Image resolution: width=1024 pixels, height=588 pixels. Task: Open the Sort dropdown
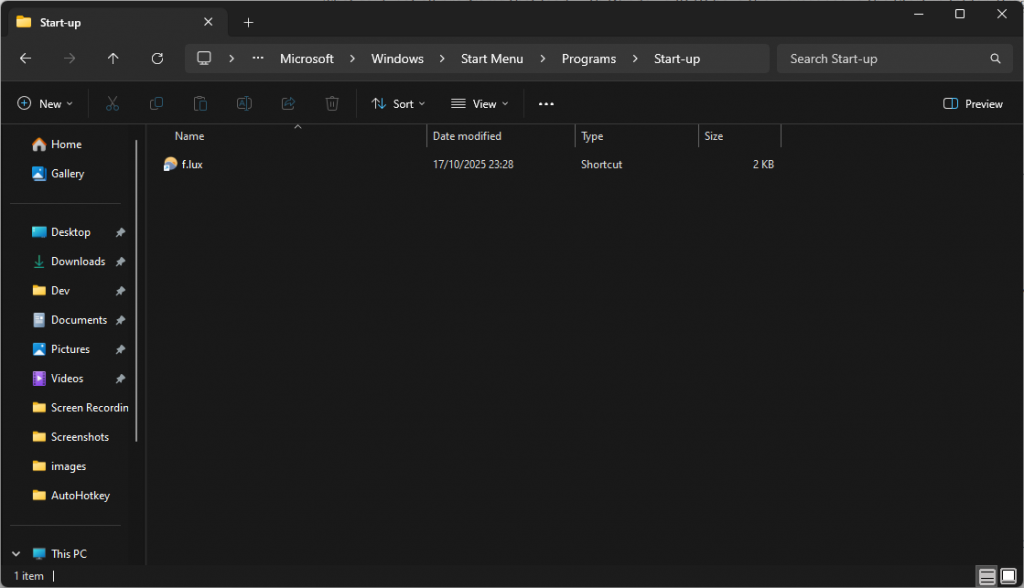click(x=398, y=103)
